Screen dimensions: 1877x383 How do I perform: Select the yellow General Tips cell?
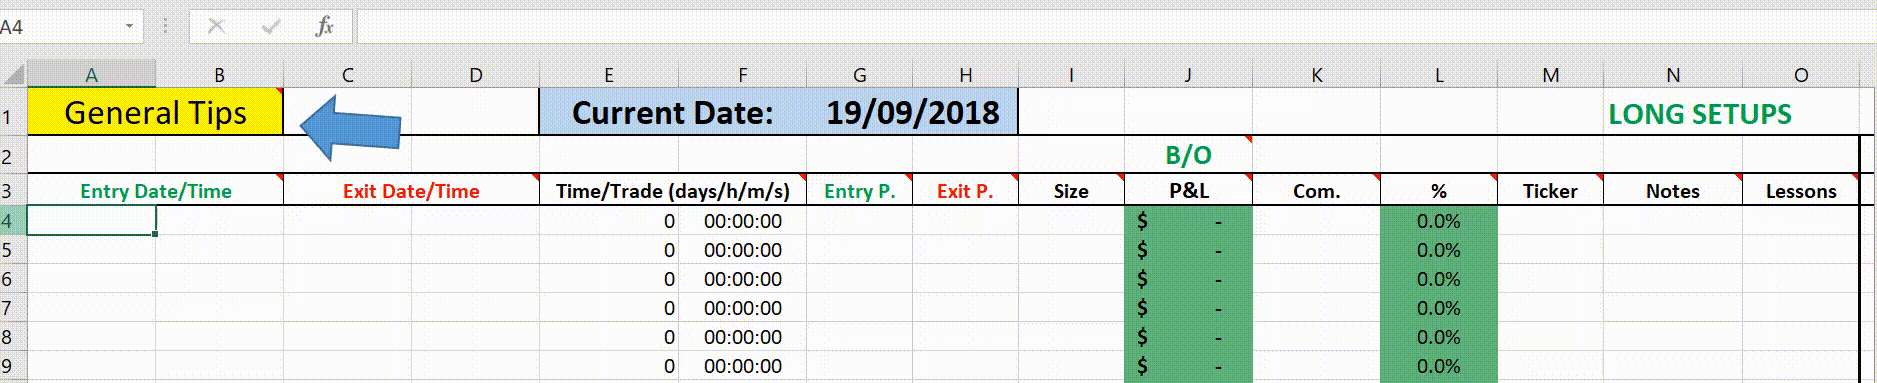[x=155, y=112]
